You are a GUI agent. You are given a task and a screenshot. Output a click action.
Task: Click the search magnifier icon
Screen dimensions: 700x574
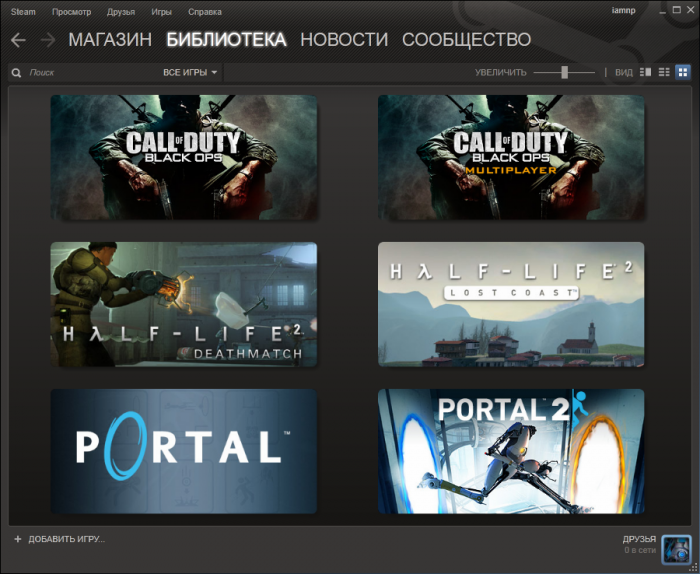click(17, 73)
